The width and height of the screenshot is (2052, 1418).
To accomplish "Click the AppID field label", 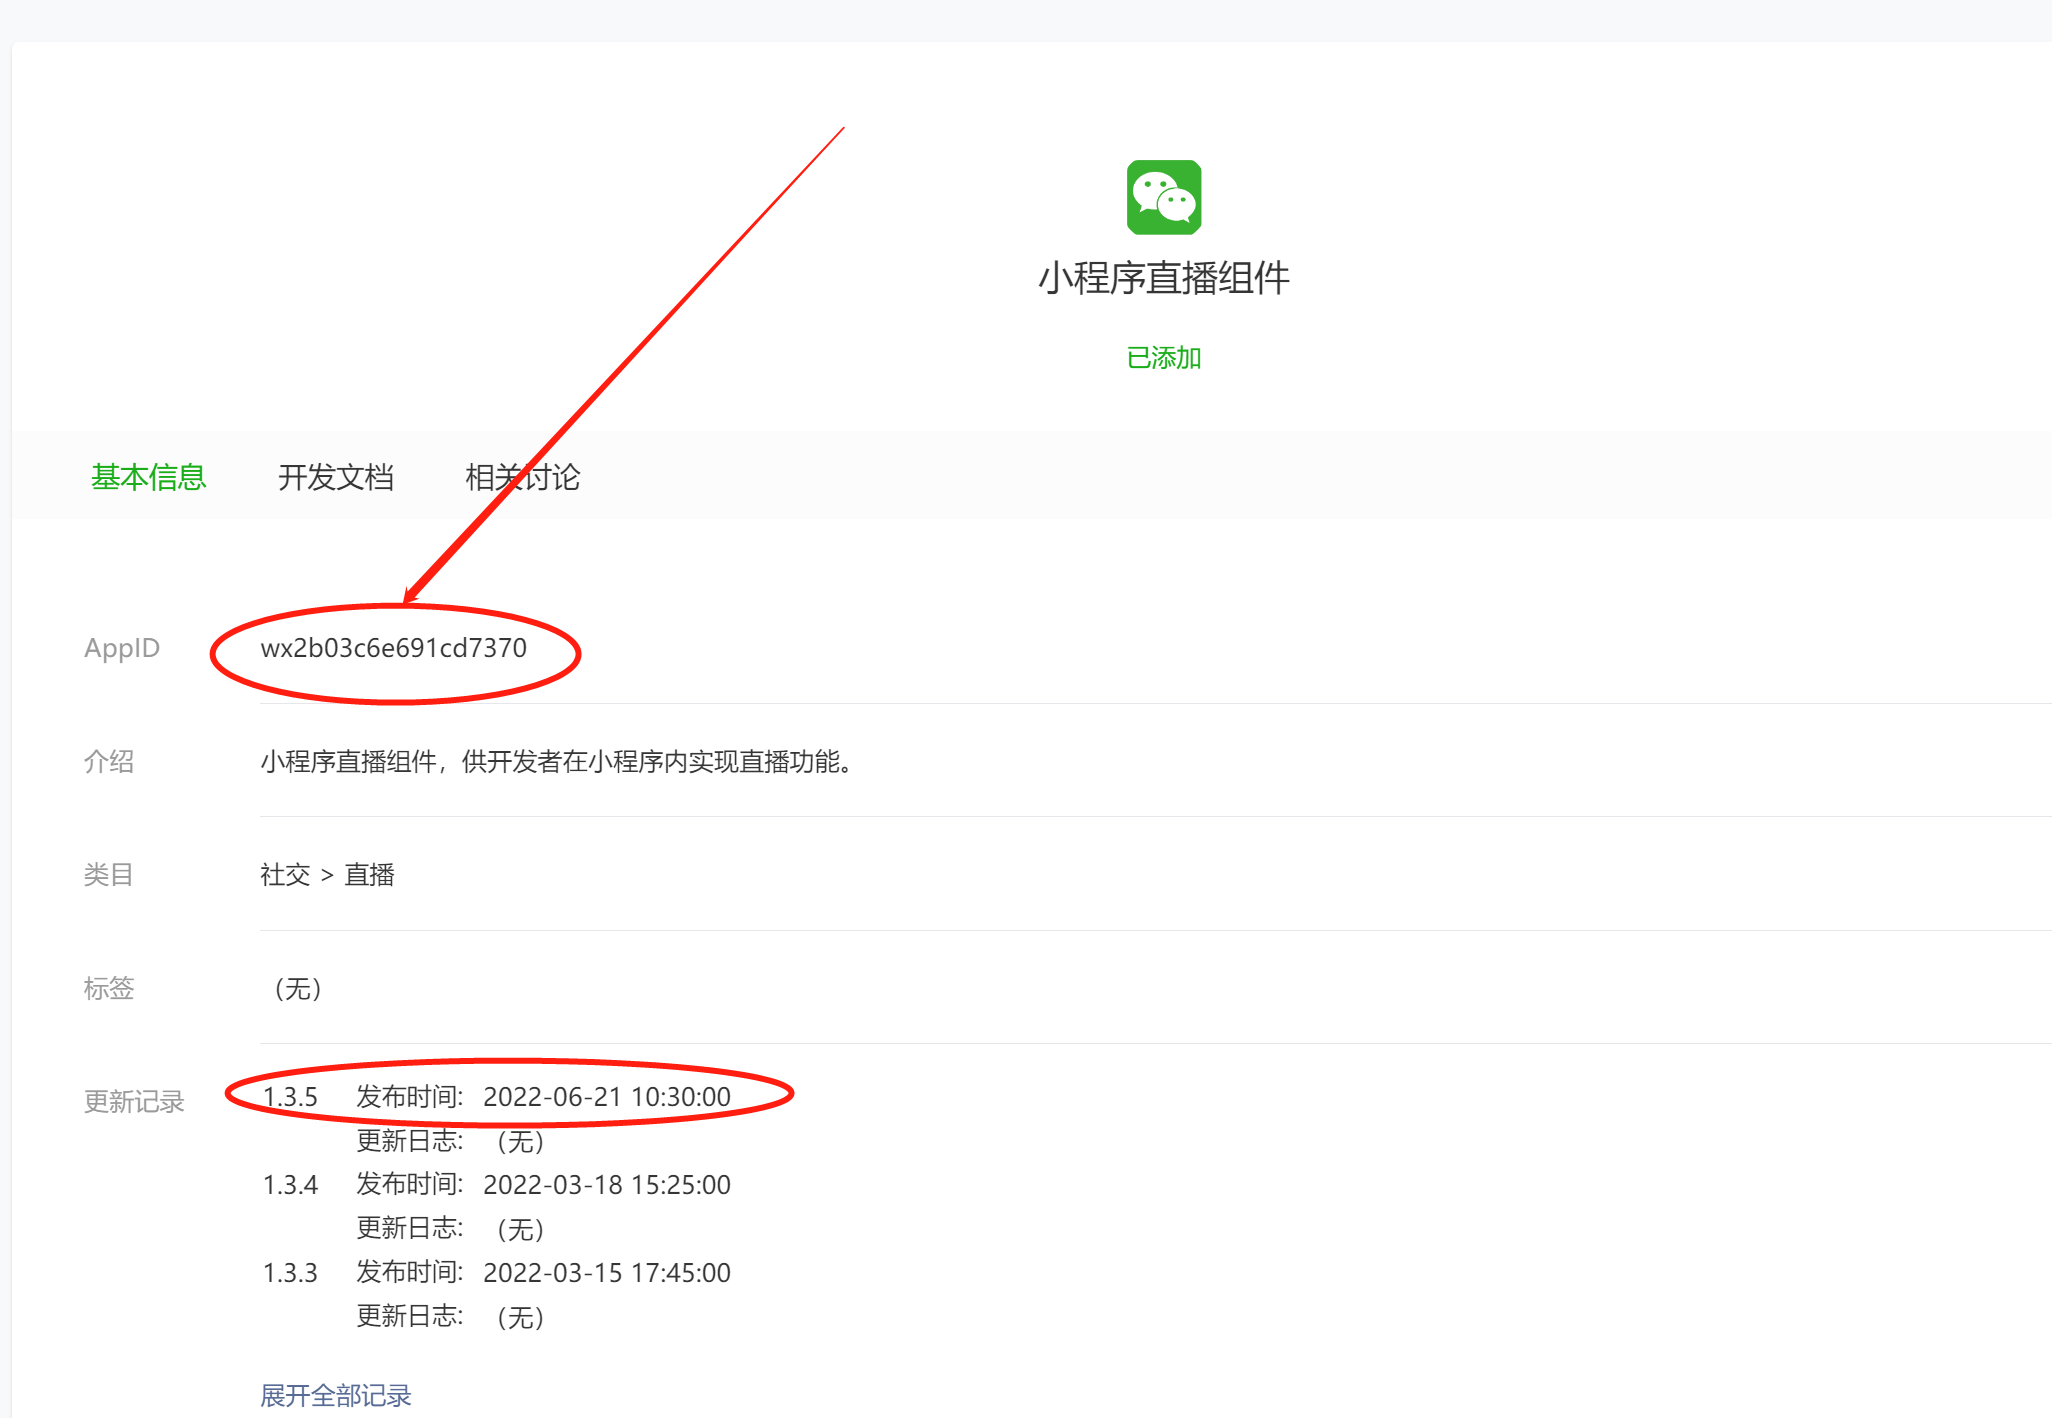I will 122,648.
